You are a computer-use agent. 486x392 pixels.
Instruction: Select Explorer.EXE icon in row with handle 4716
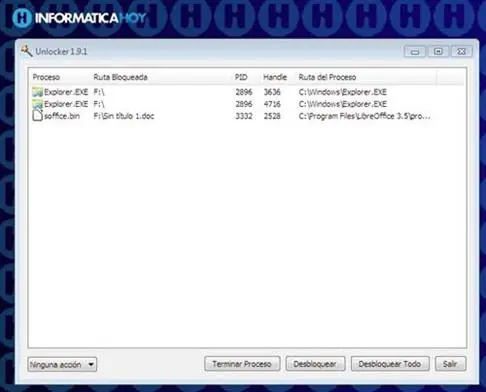point(37,104)
